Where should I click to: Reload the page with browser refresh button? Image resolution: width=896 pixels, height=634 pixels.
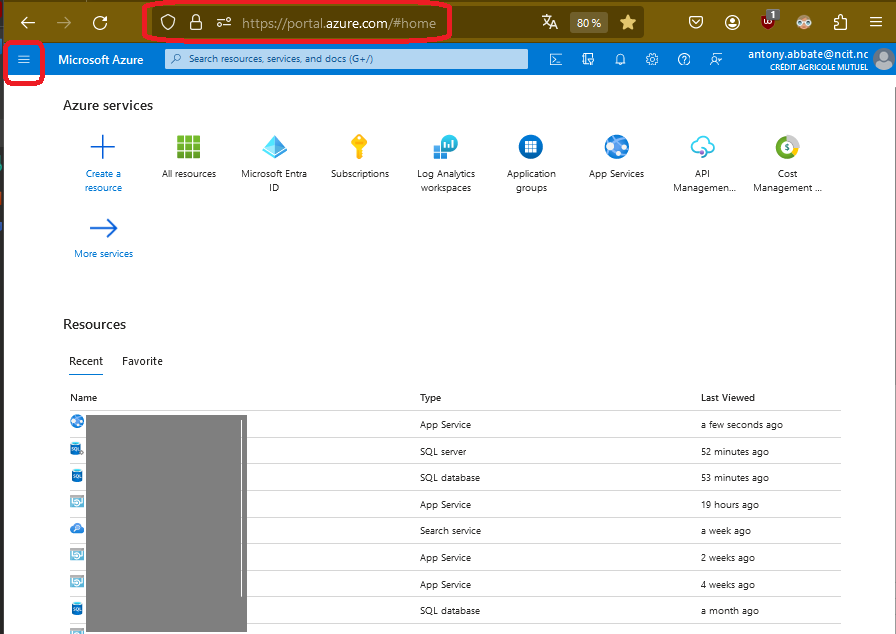pyautogui.click(x=100, y=22)
